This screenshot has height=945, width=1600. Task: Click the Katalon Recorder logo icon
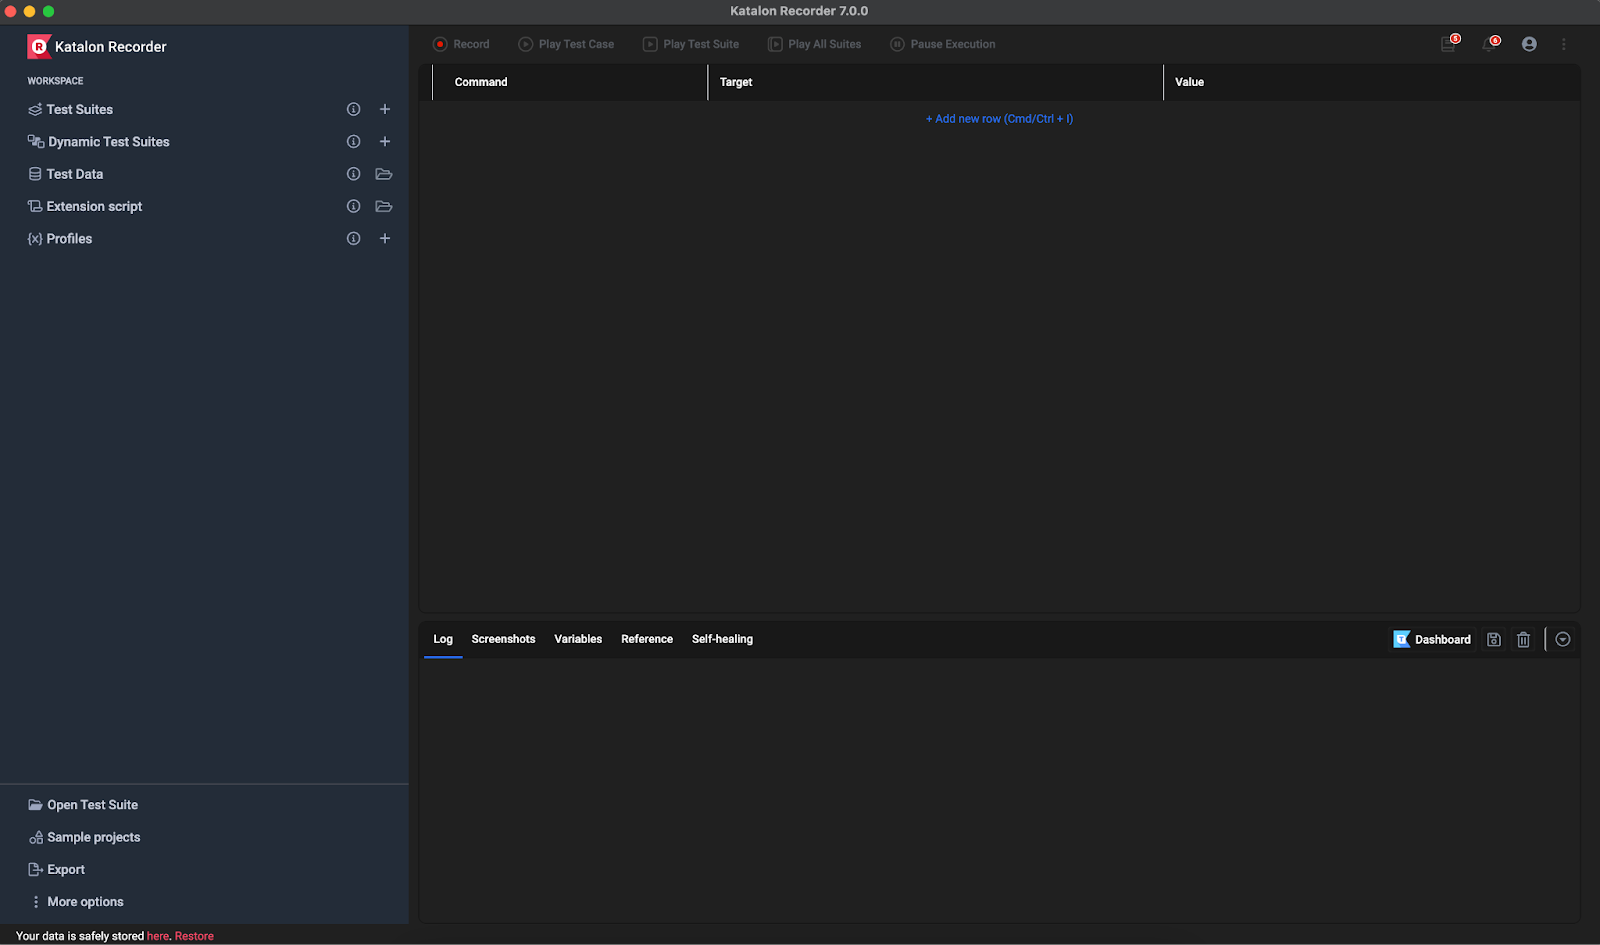(39, 46)
